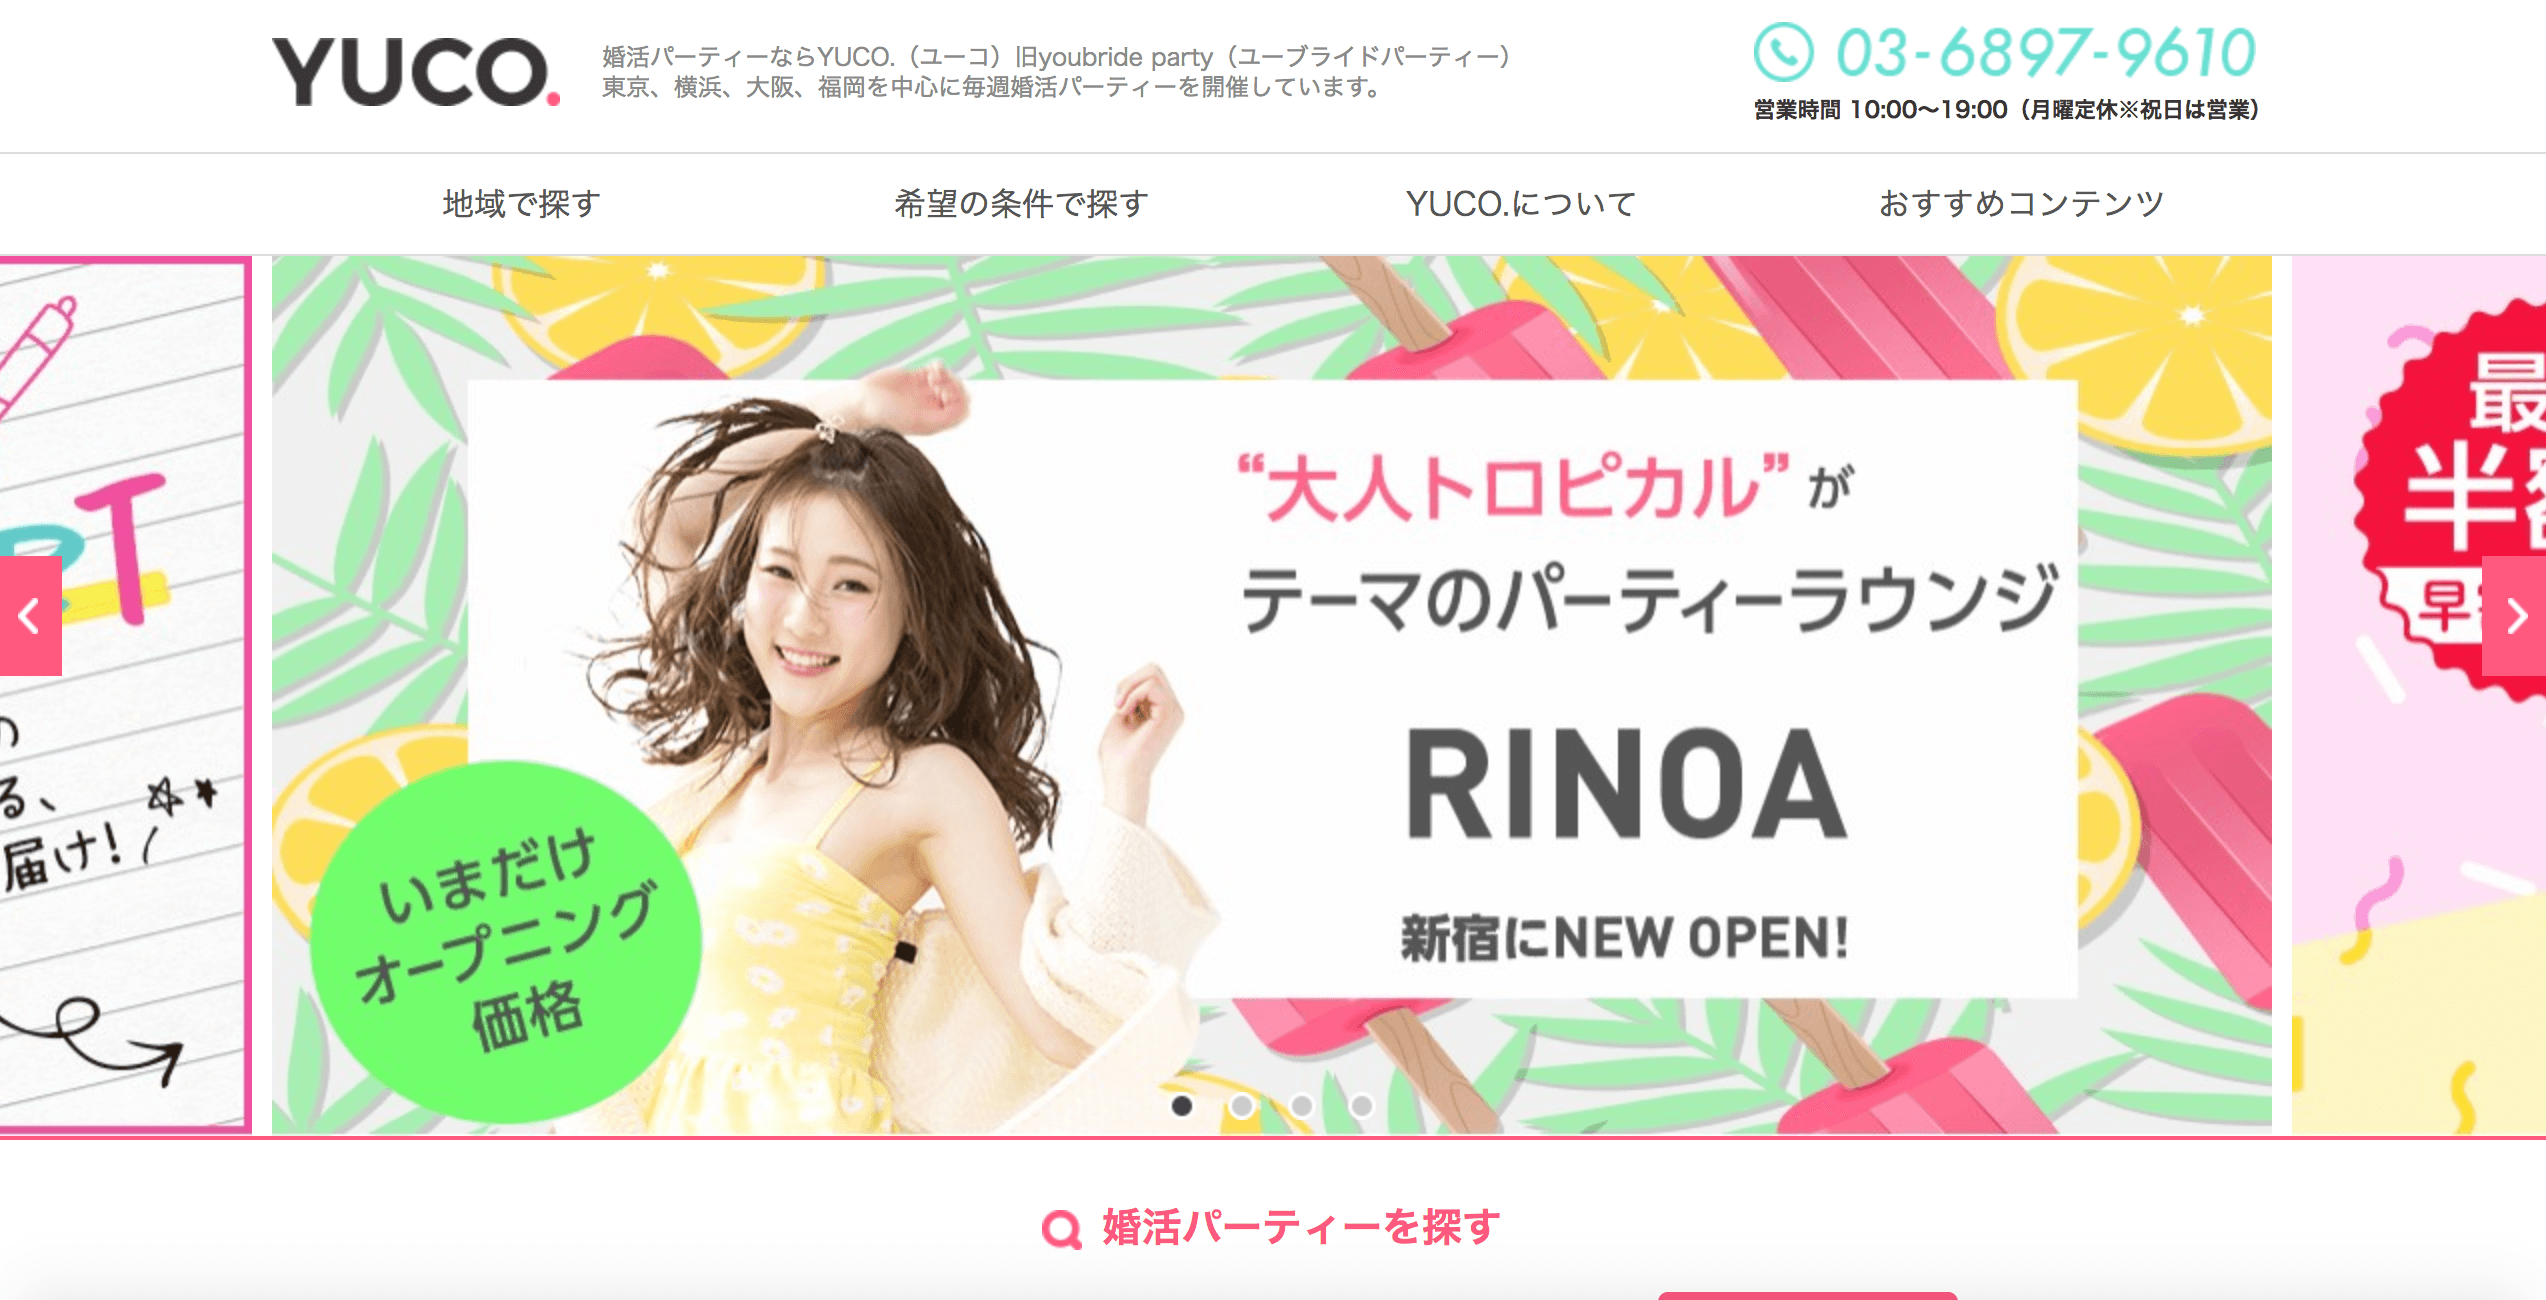Viewport: 2546px width, 1300px height.
Task: Open the おすすめコンテンツ menu
Action: click(x=2021, y=204)
